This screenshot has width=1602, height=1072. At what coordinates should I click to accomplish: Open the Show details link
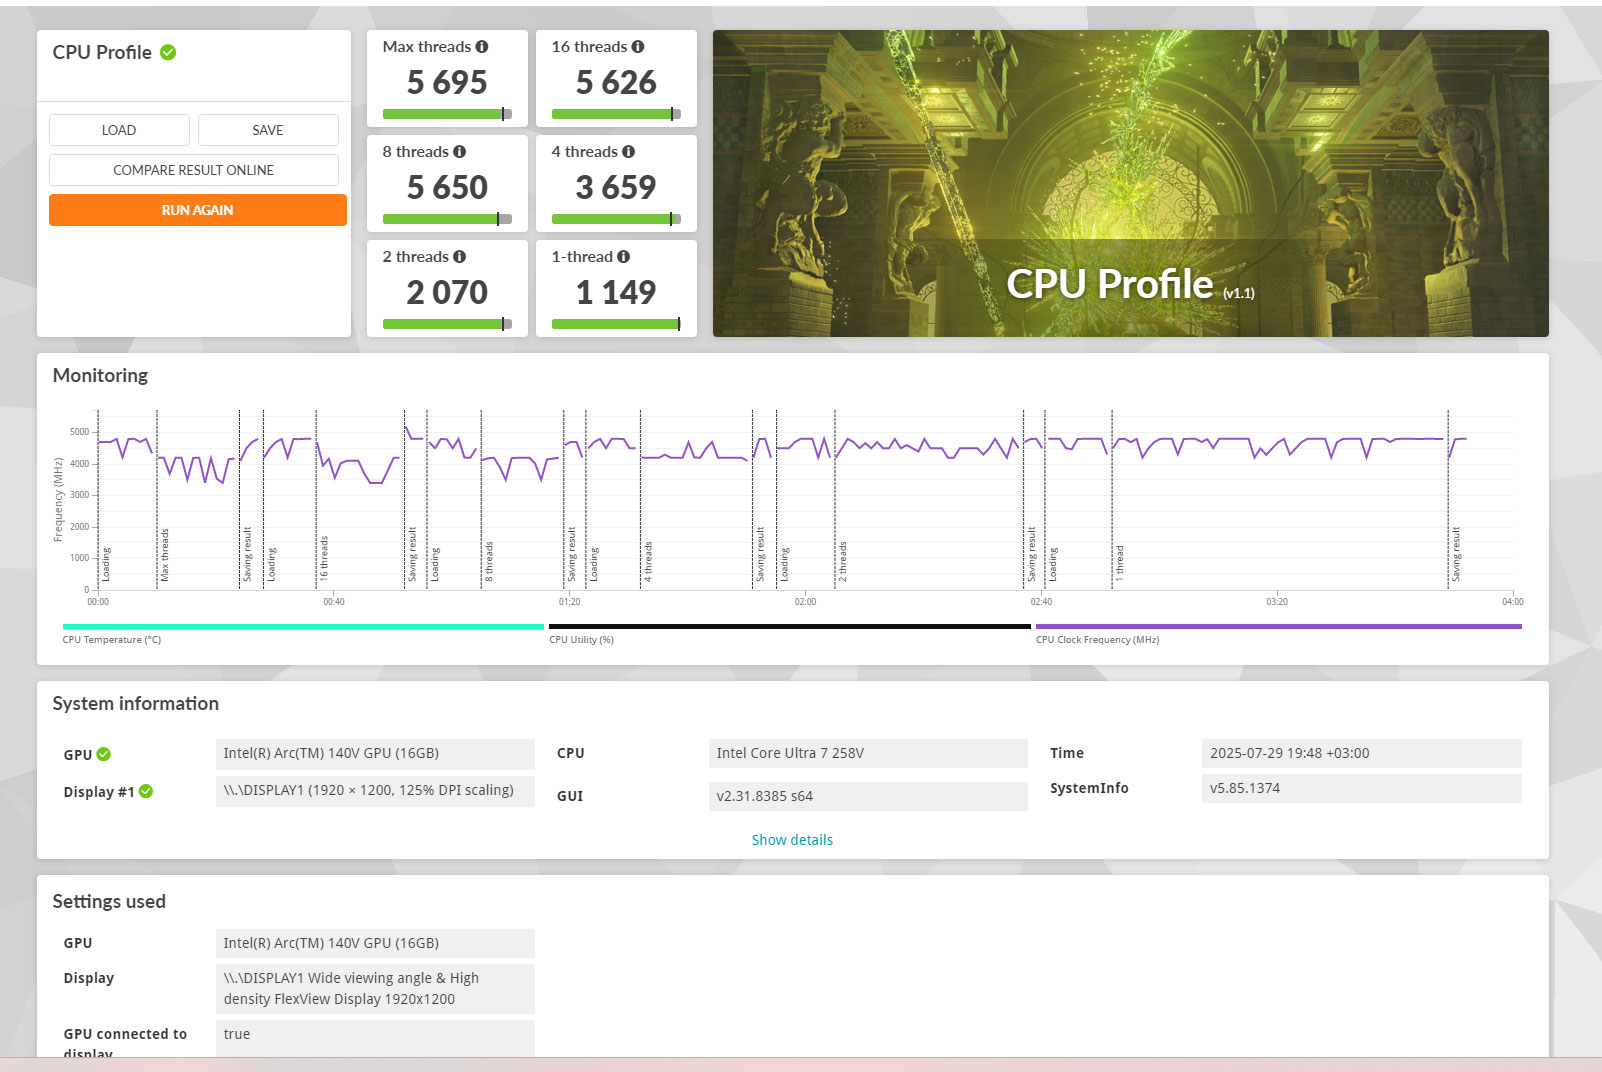(x=792, y=840)
